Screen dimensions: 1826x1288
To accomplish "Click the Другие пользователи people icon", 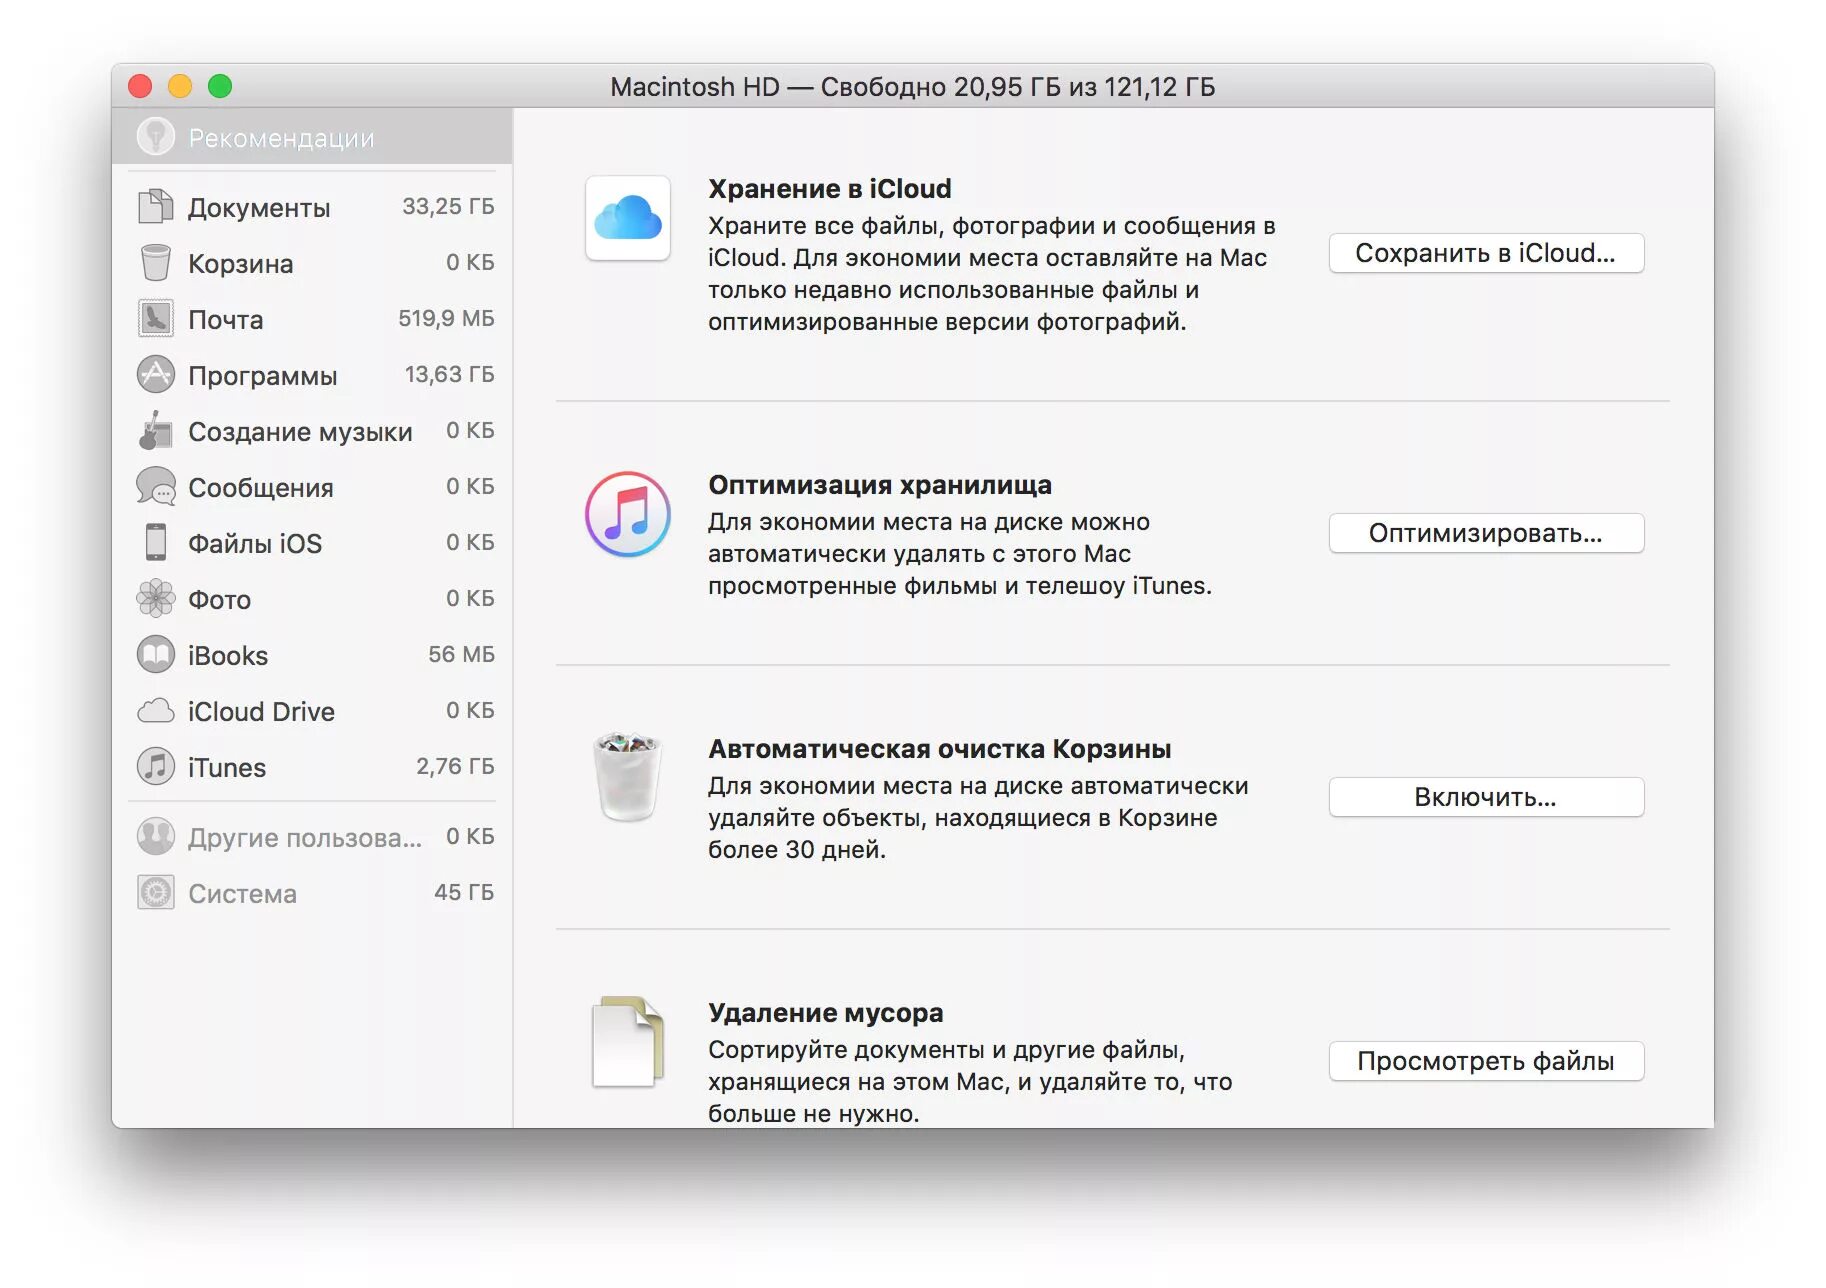I will (x=155, y=836).
